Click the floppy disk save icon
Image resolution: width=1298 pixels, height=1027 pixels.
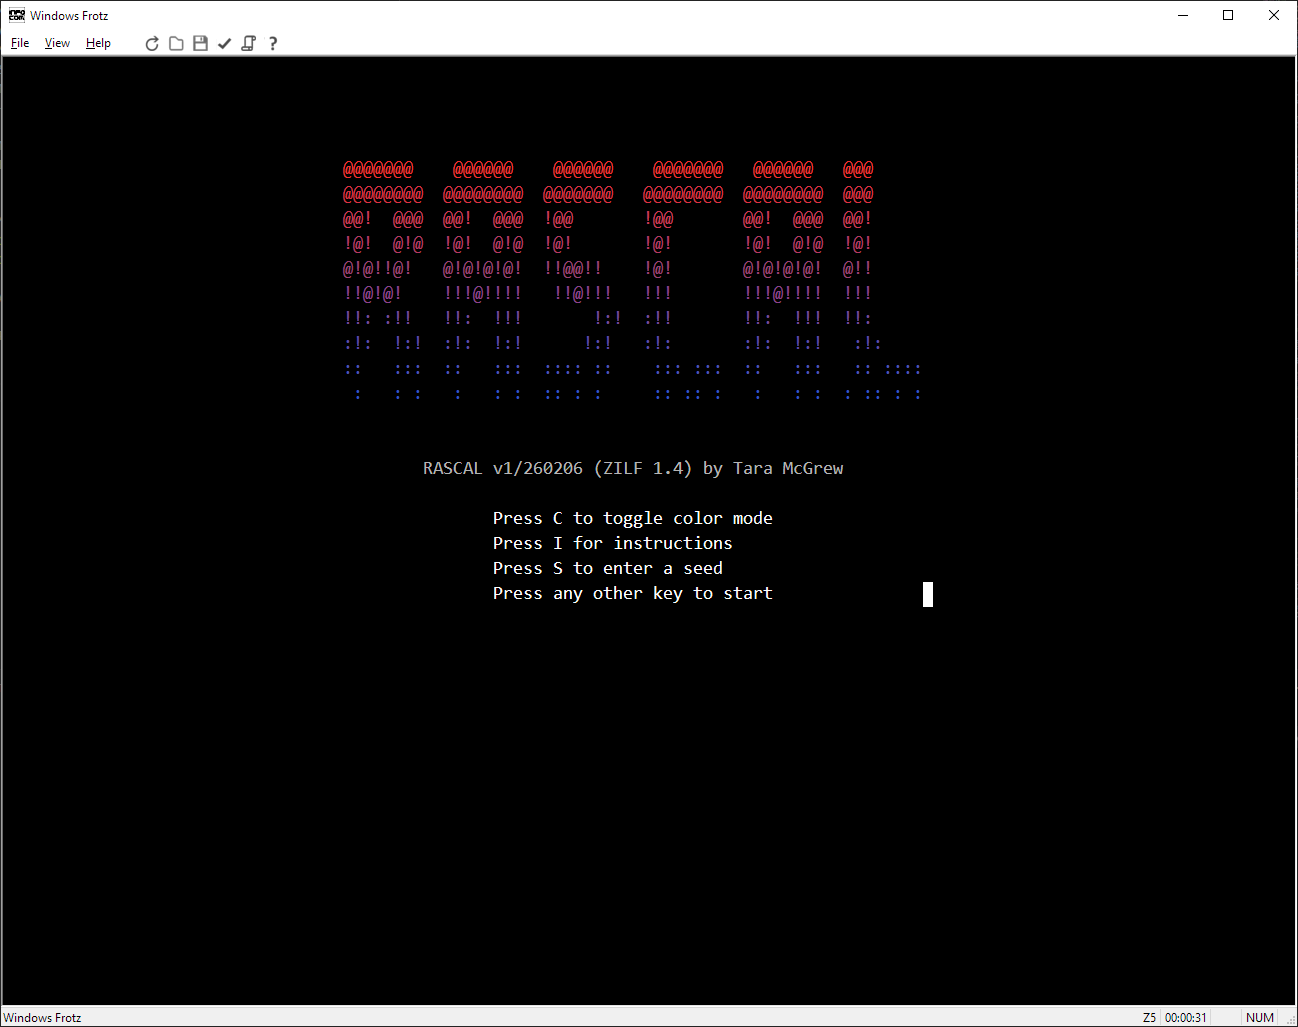click(x=200, y=43)
